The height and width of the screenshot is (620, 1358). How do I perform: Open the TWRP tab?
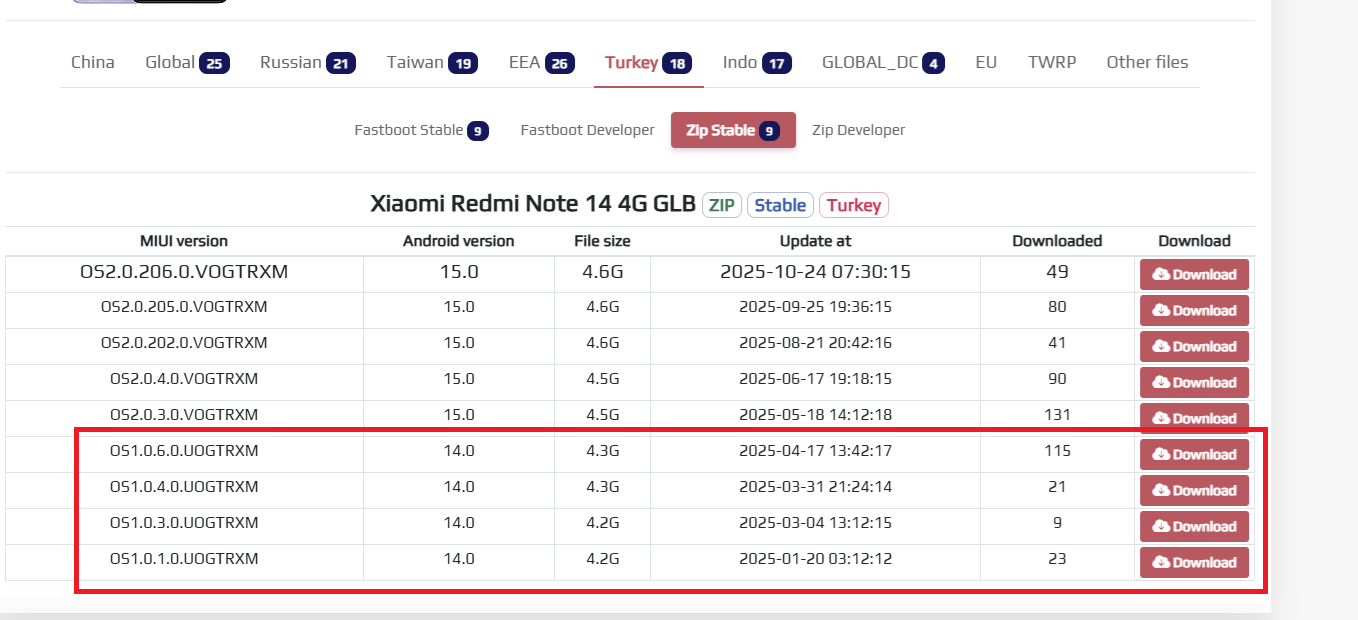1052,62
